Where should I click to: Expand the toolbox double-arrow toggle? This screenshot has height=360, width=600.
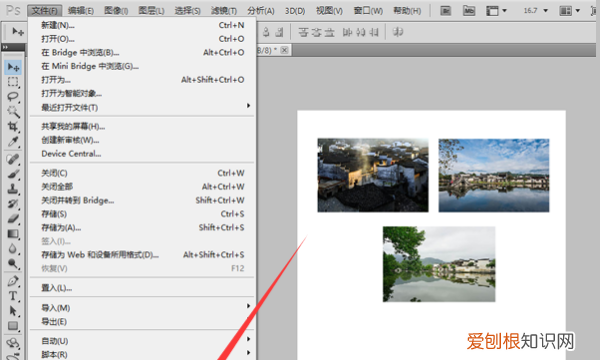(5, 47)
